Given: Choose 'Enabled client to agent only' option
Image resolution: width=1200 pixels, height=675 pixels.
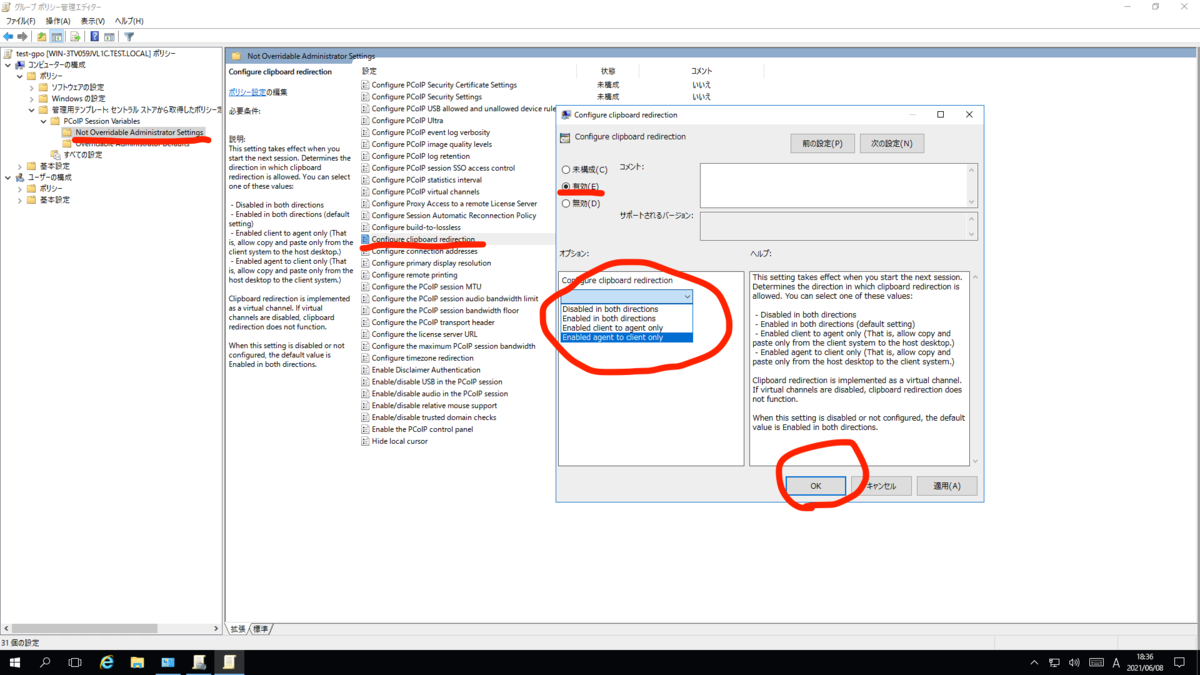Looking at the screenshot, I should 627,328.
